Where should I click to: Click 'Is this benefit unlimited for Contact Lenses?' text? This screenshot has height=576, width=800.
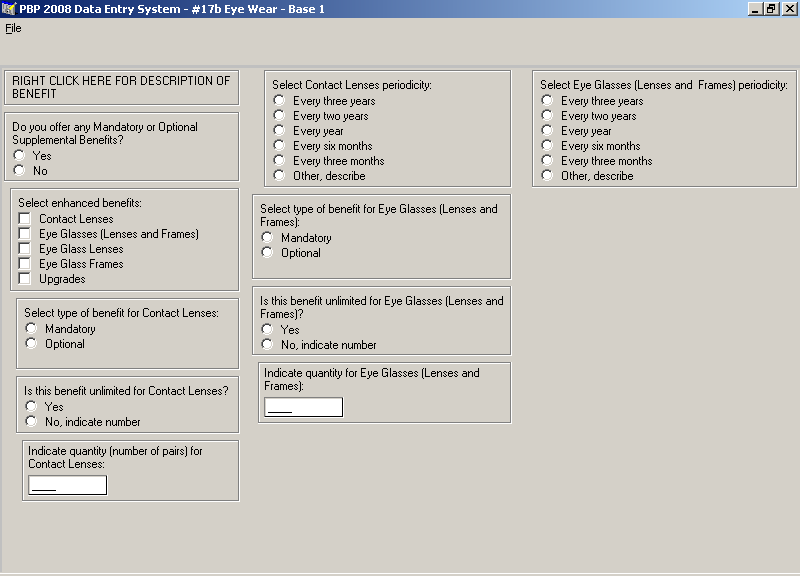[126, 391]
